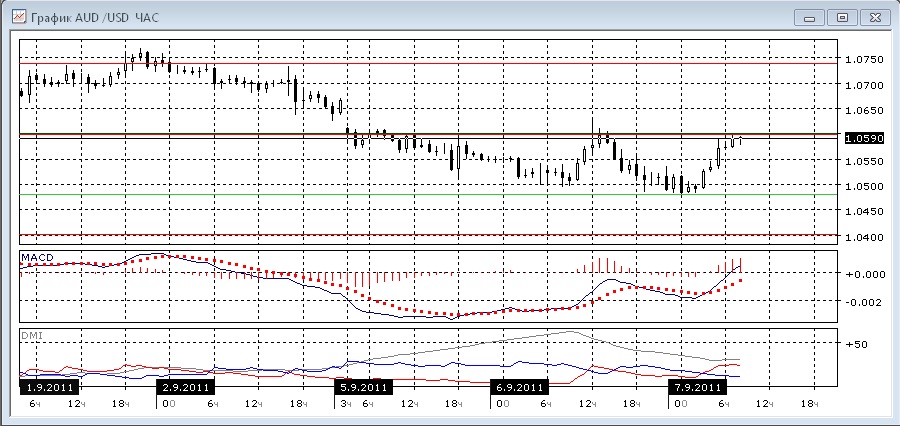Click the '3ч' time axis label
This screenshot has width=900, height=426.
344,404
